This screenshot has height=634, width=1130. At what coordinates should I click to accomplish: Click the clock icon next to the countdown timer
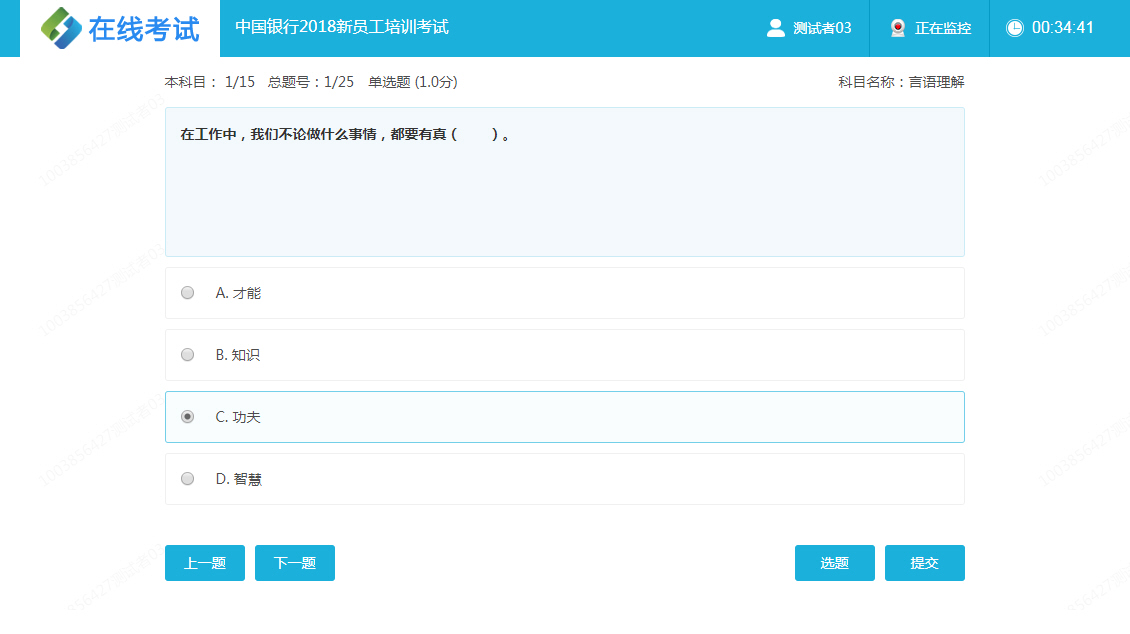[x=1014, y=28]
